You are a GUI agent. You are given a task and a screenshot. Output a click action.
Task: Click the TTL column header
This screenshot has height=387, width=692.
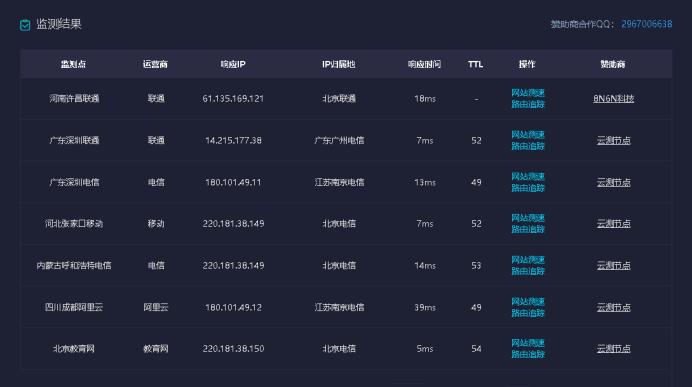pos(476,64)
